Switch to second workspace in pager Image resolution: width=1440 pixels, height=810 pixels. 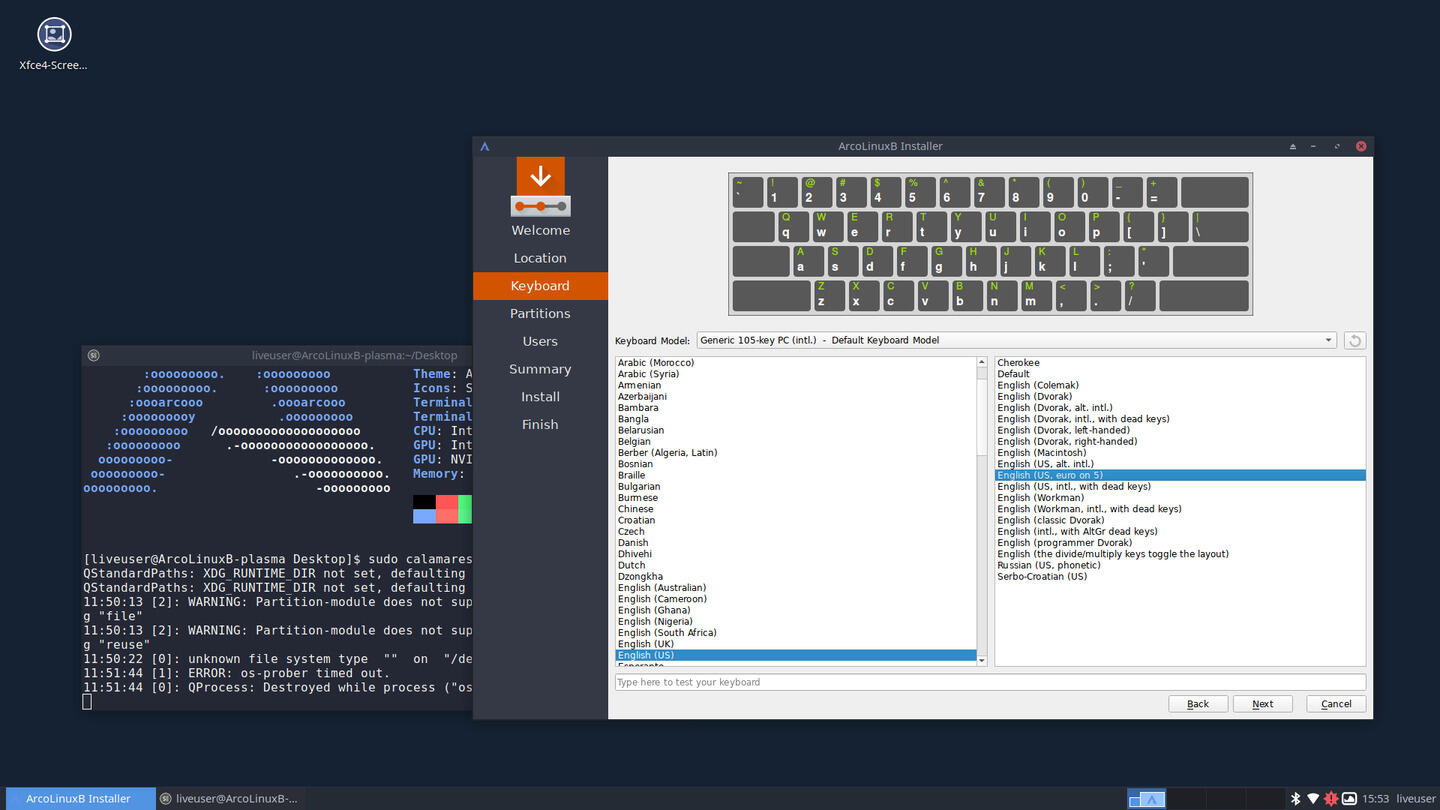tap(1185, 798)
